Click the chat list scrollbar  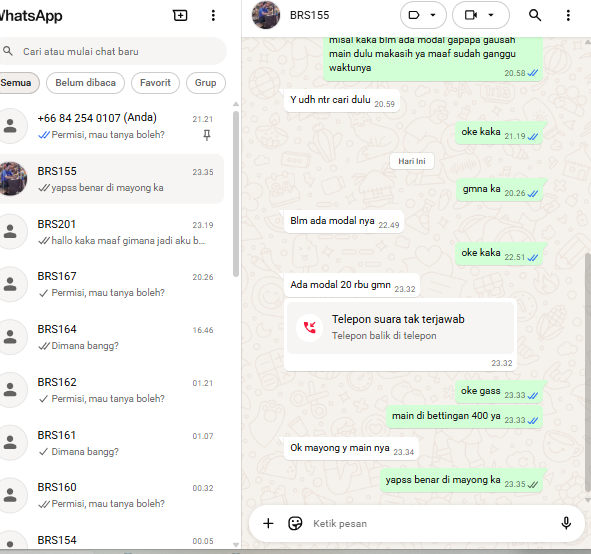click(236, 194)
